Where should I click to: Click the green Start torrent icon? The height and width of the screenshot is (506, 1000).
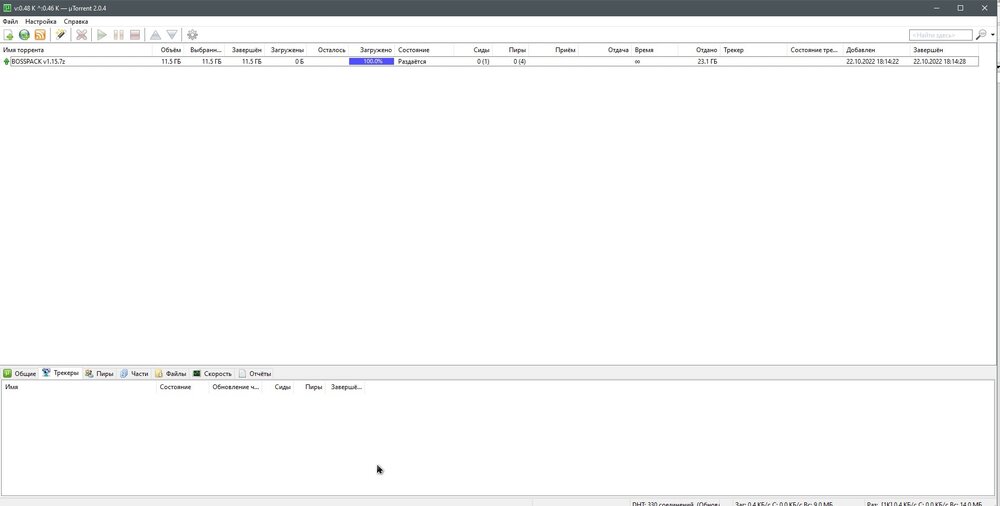[102, 35]
